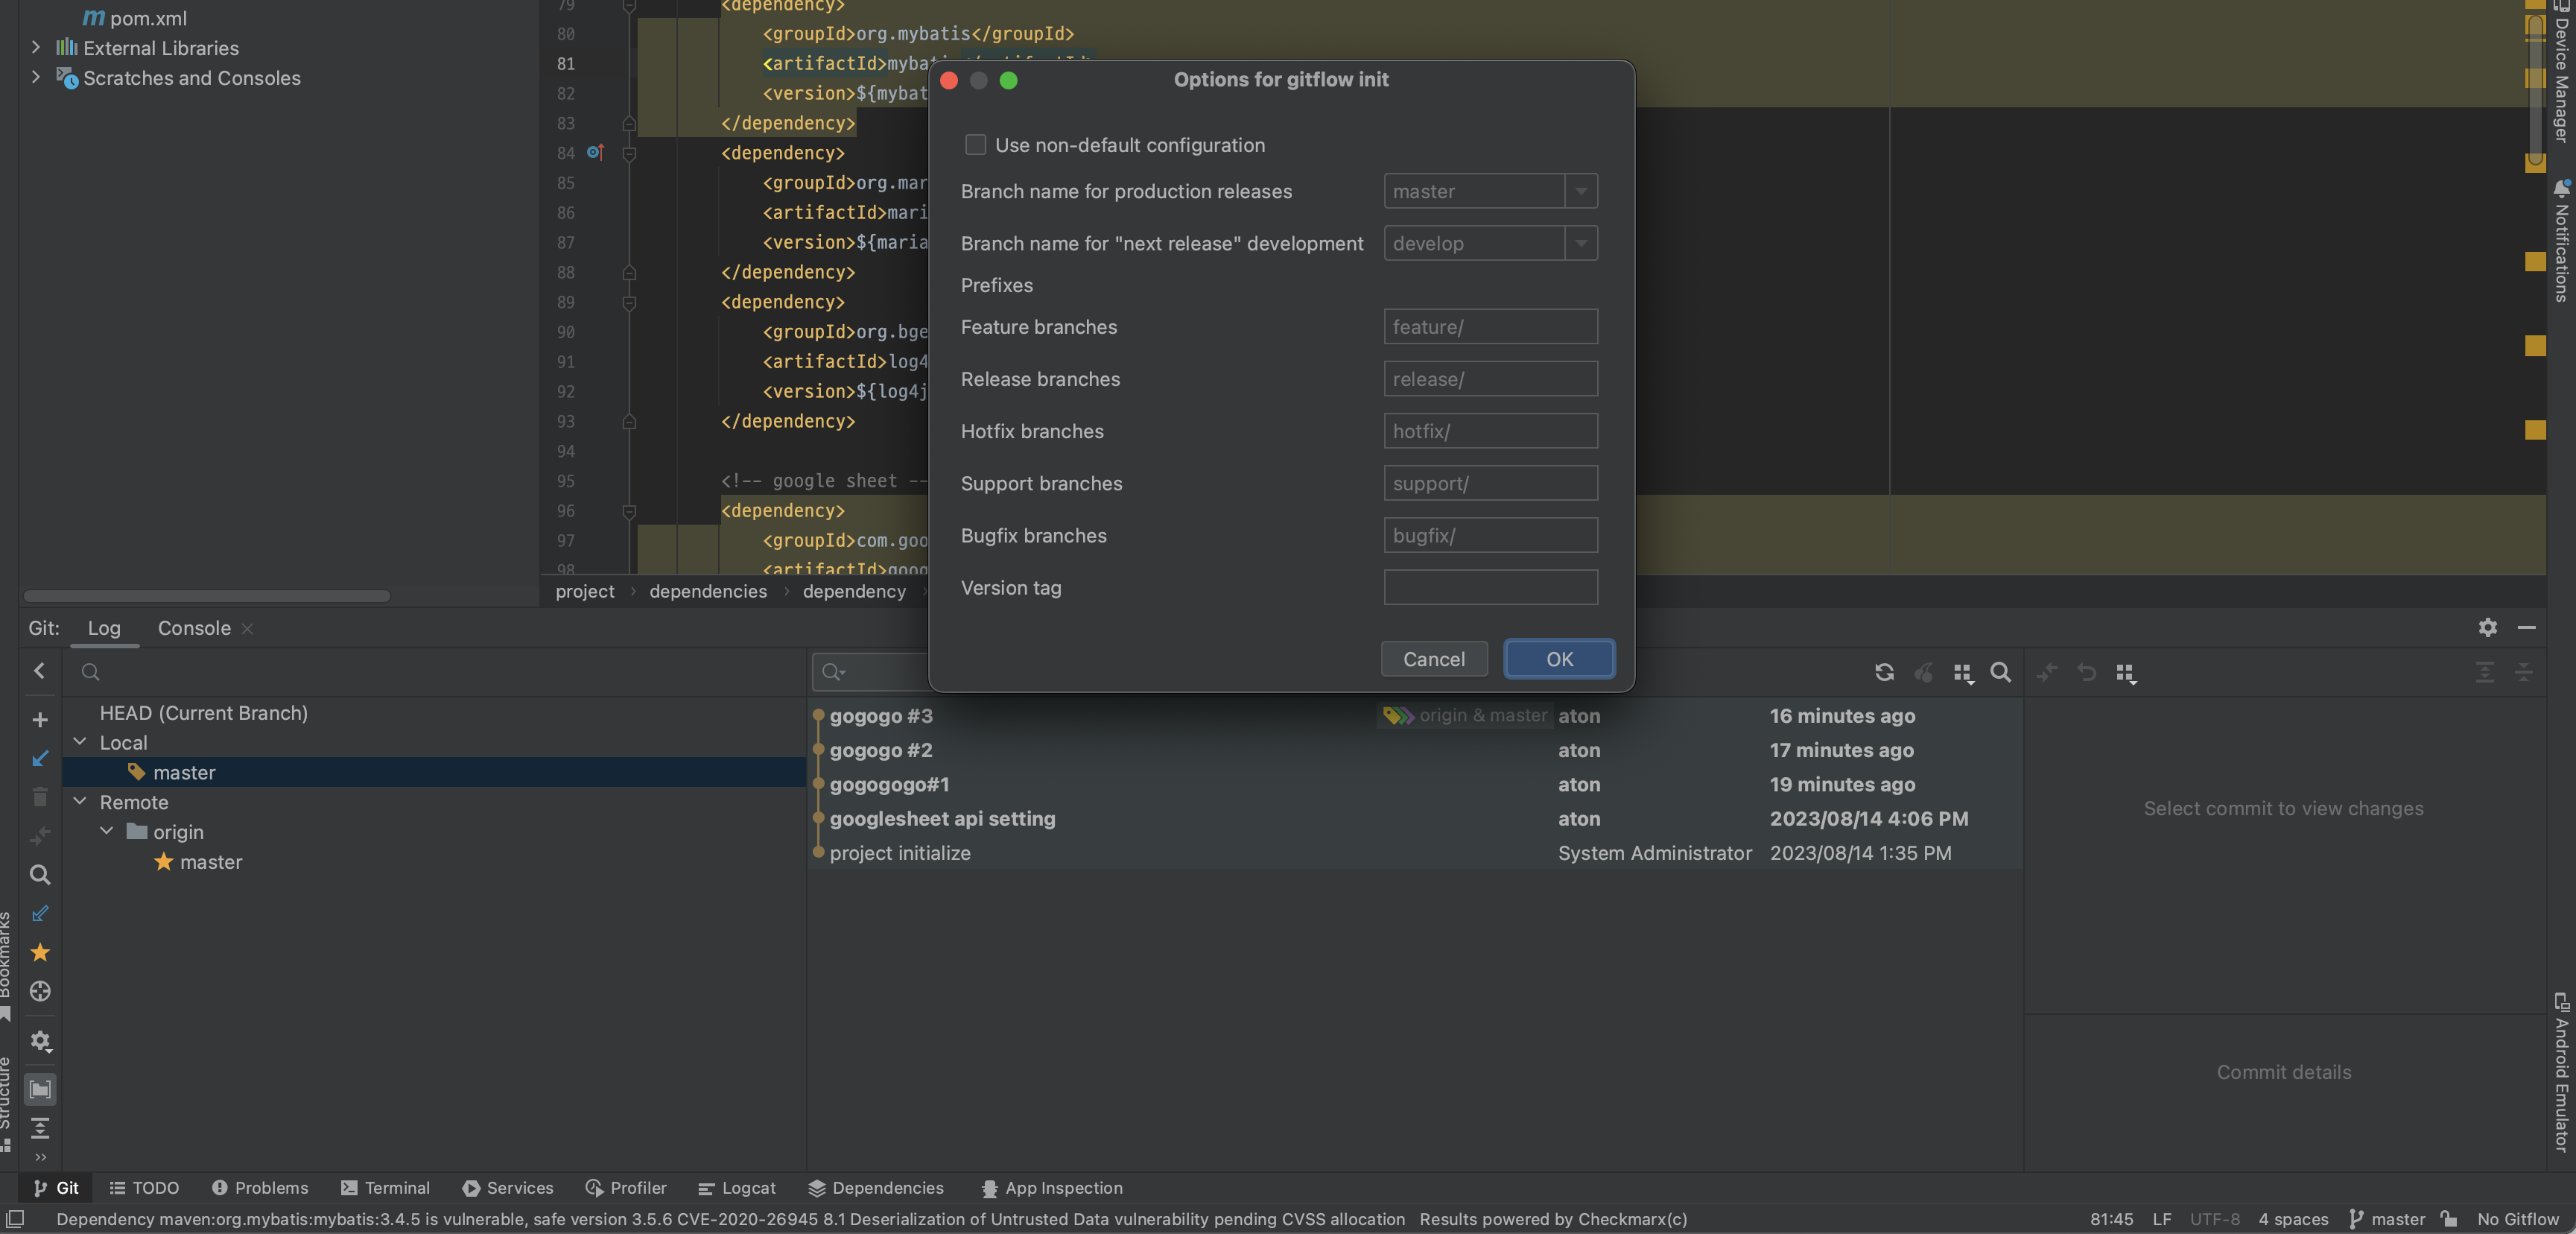Image resolution: width=2576 pixels, height=1234 pixels.
Task: Open Git tool window settings gear
Action: coord(2487,627)
